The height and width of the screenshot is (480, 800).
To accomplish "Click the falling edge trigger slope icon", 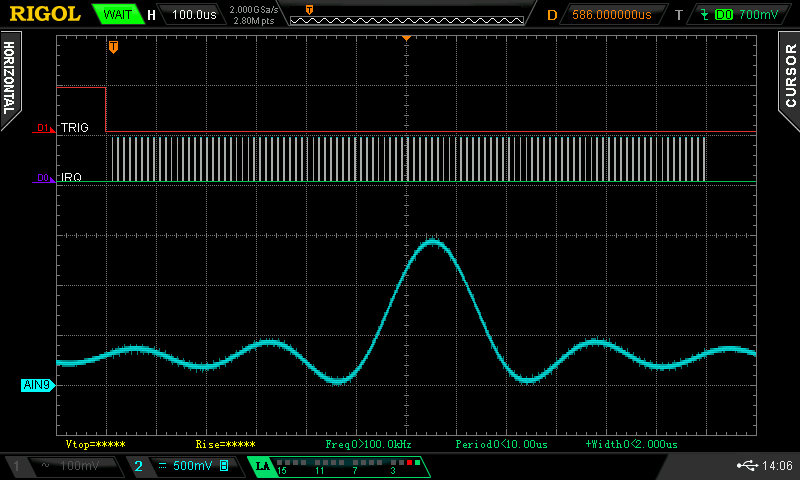I will pyautogui.click(x=705, y=15).
